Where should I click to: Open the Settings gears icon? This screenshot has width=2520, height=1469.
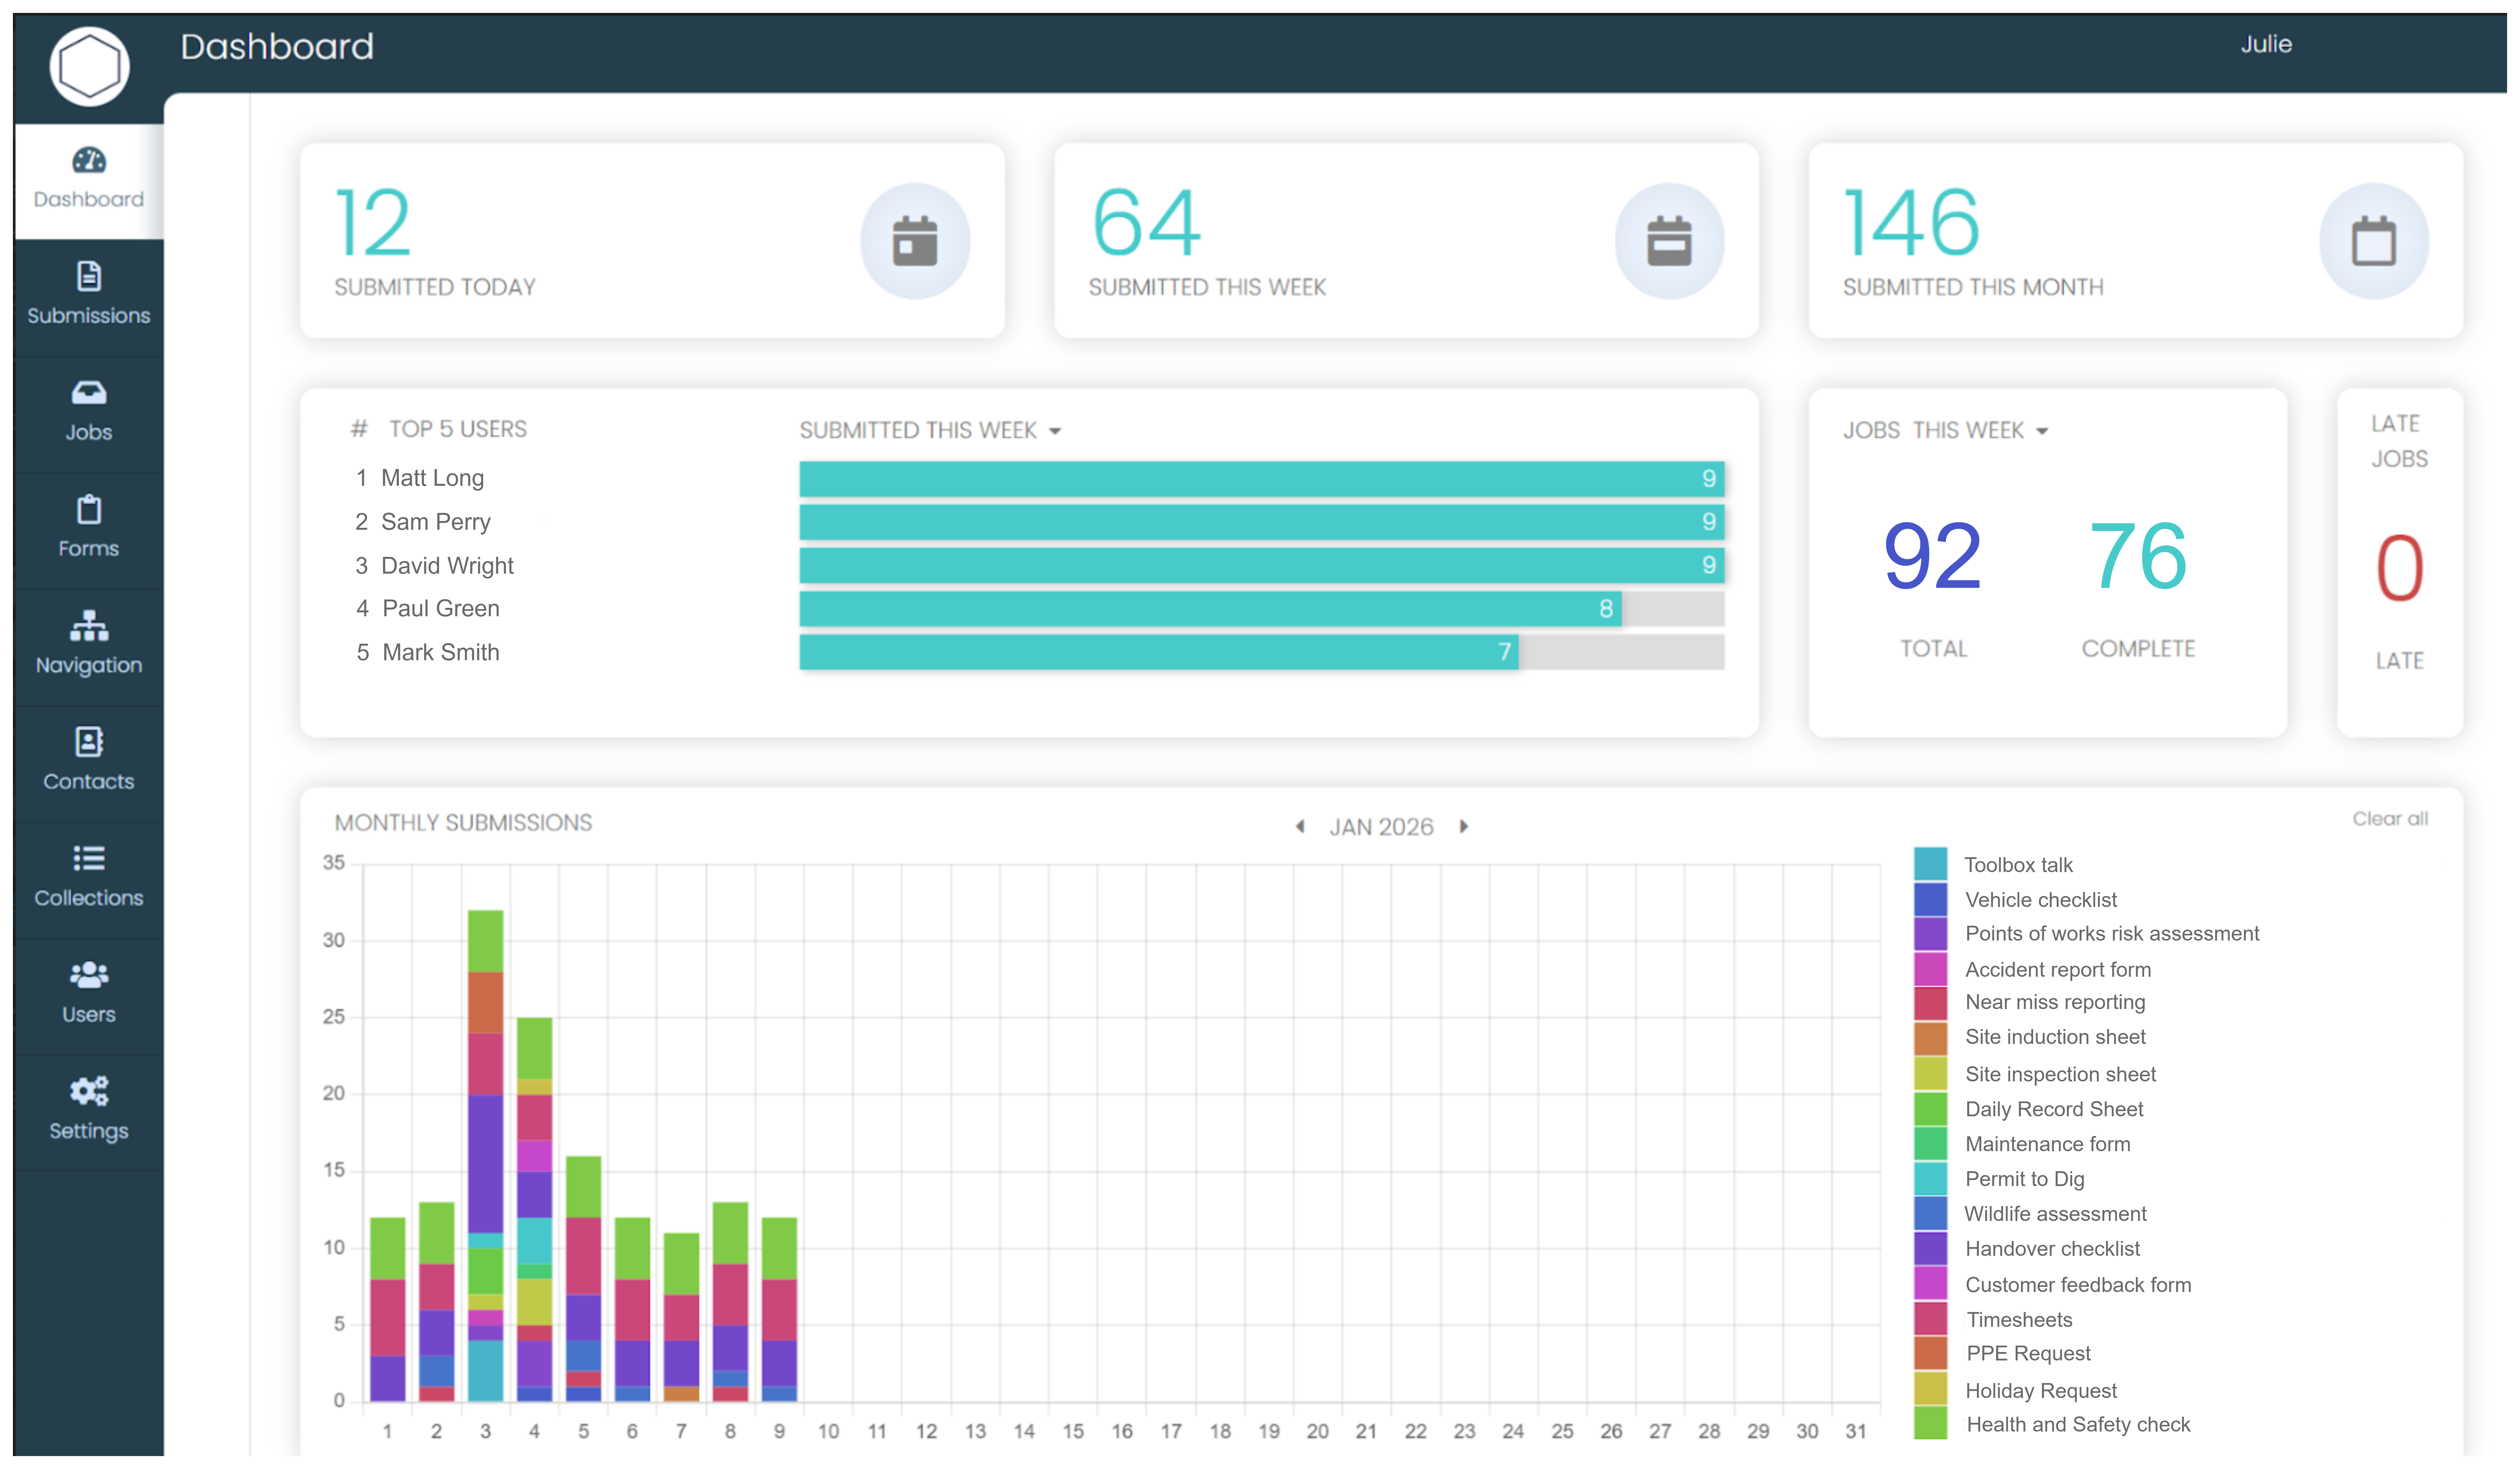point(89,1091)
